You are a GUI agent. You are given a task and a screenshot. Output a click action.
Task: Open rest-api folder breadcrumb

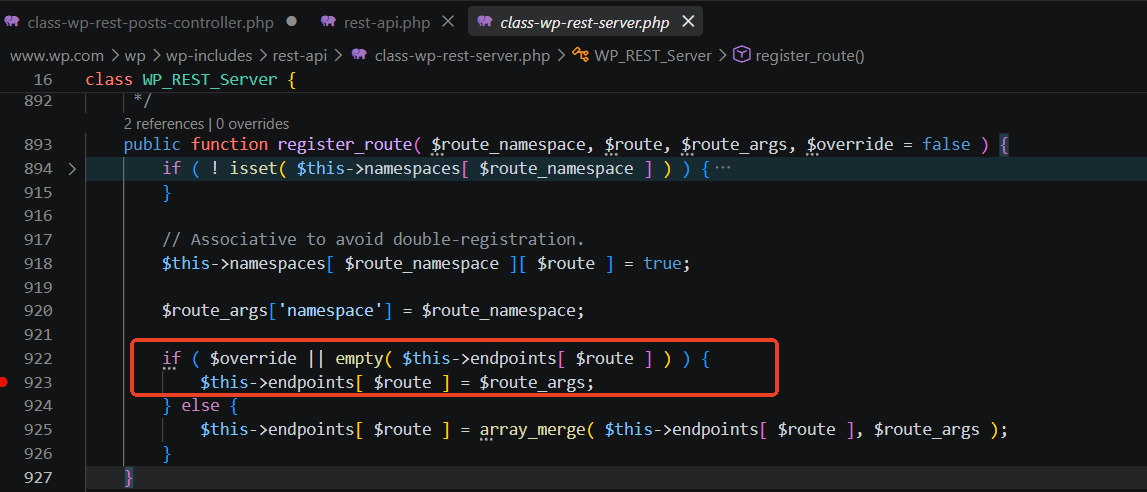click(299, 56)
